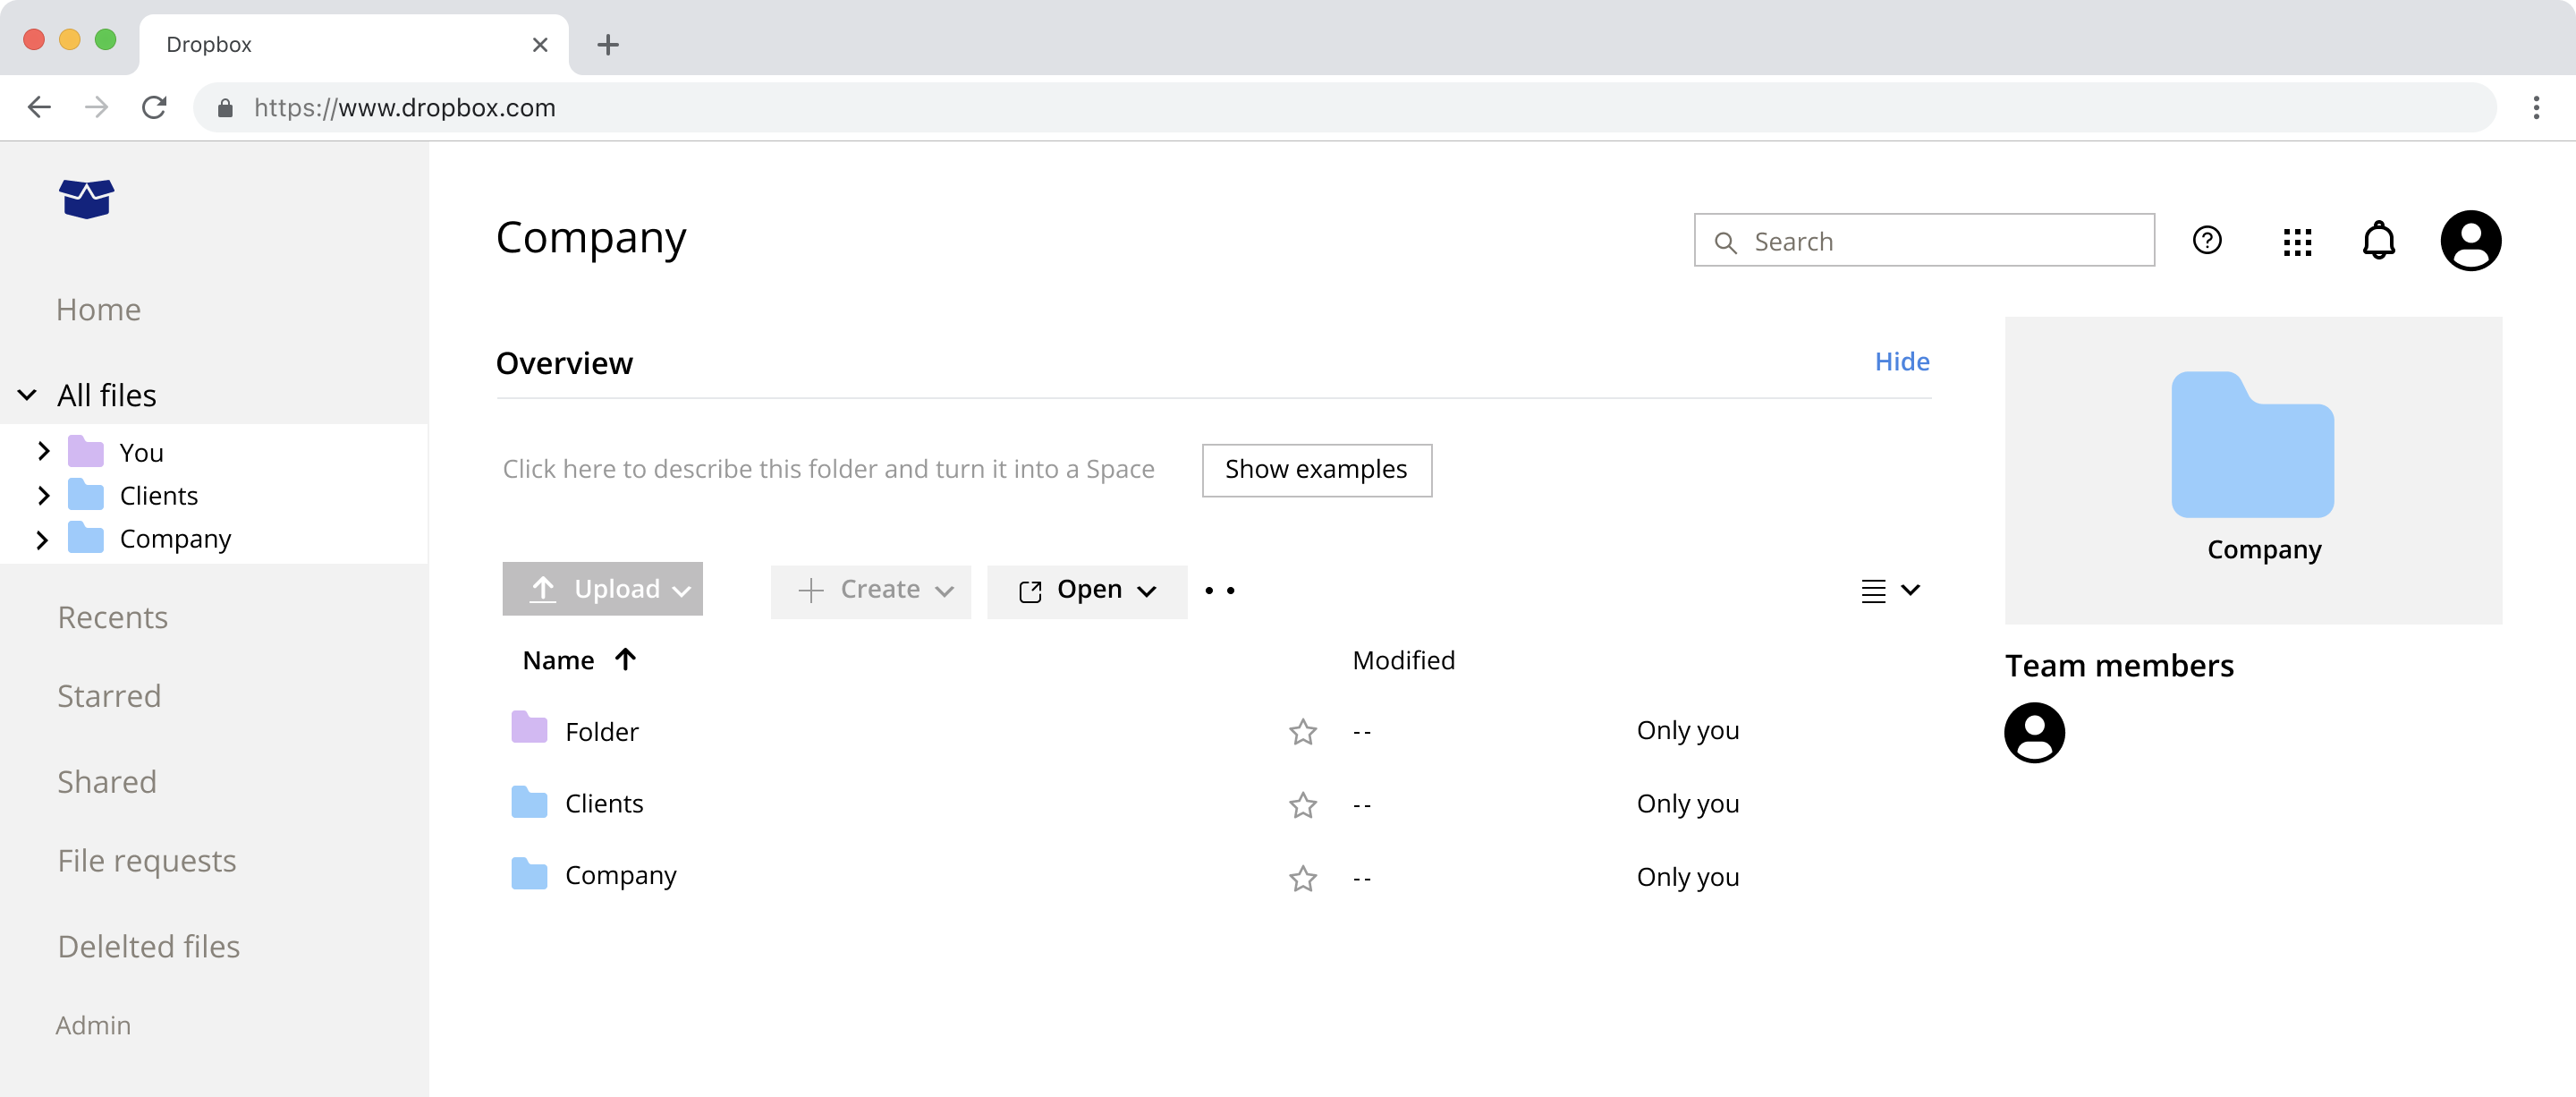Click the more options dots icon
This screenshot has height=1097, width=2576.
pyautogui.click(x=1219, y=591)
